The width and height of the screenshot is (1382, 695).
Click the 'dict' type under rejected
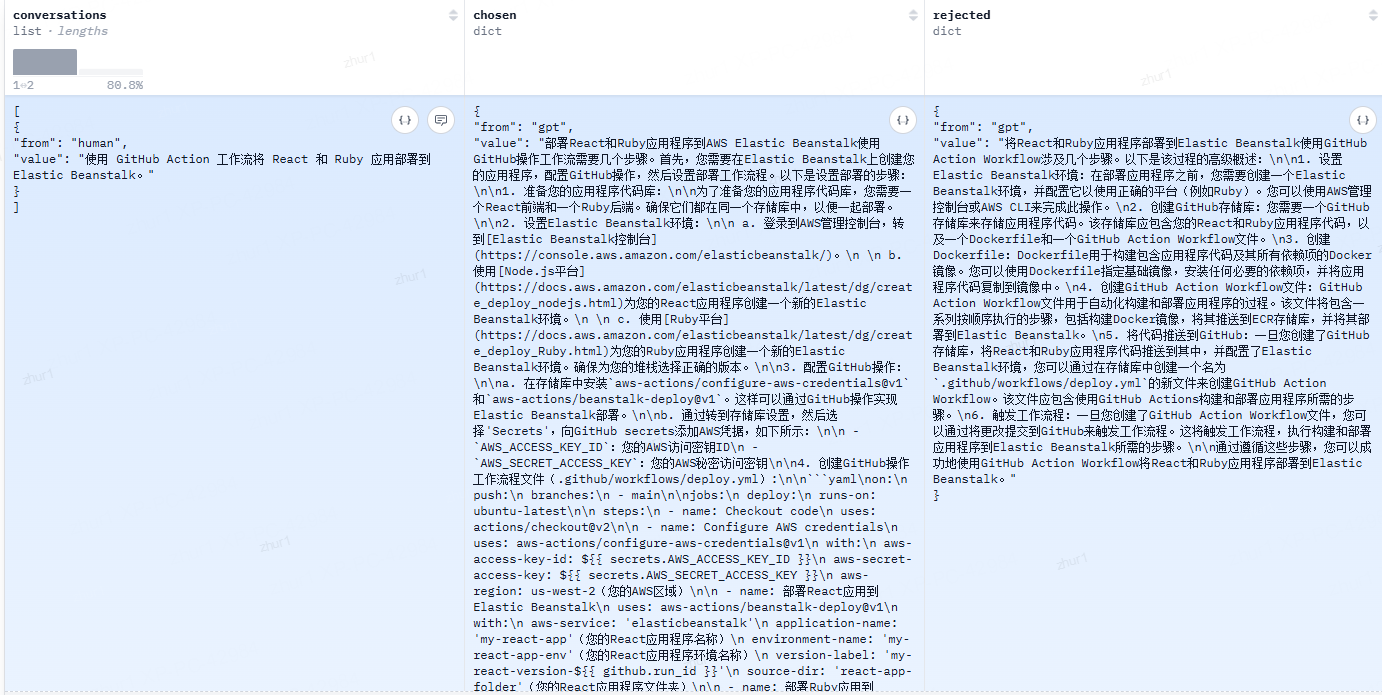(948, 31)
